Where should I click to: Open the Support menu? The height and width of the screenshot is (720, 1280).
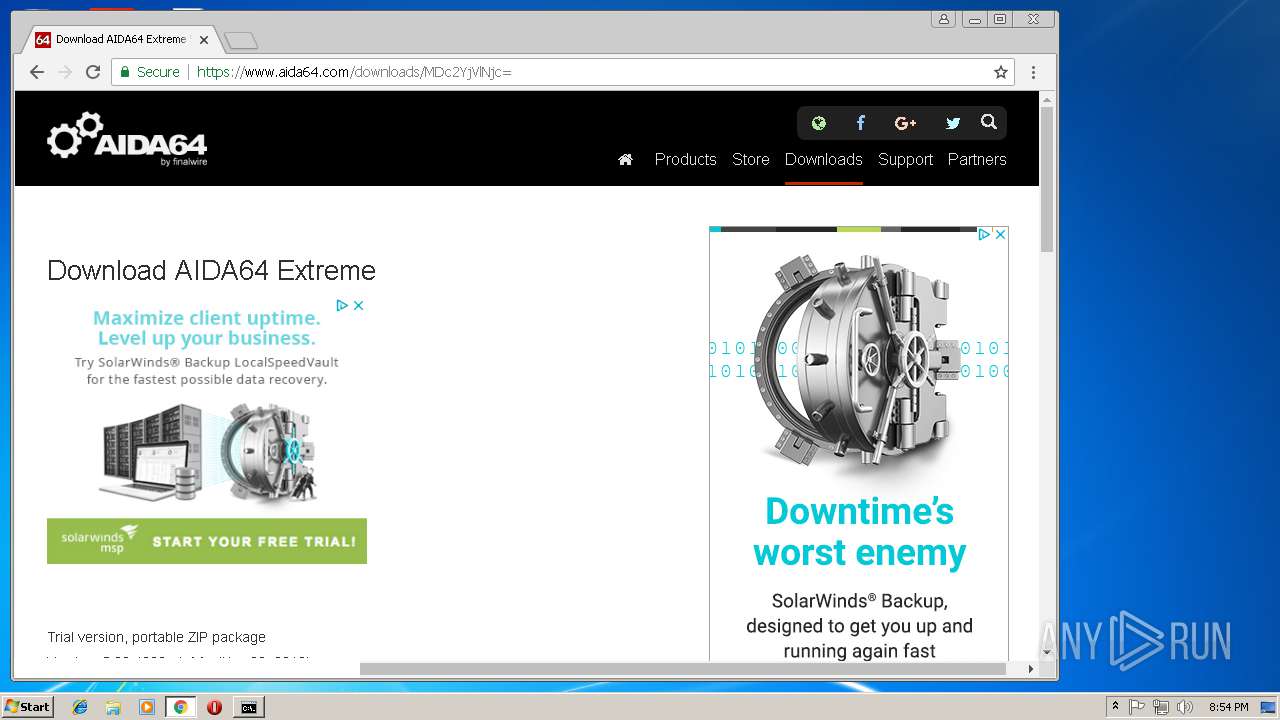pos(905,159)
